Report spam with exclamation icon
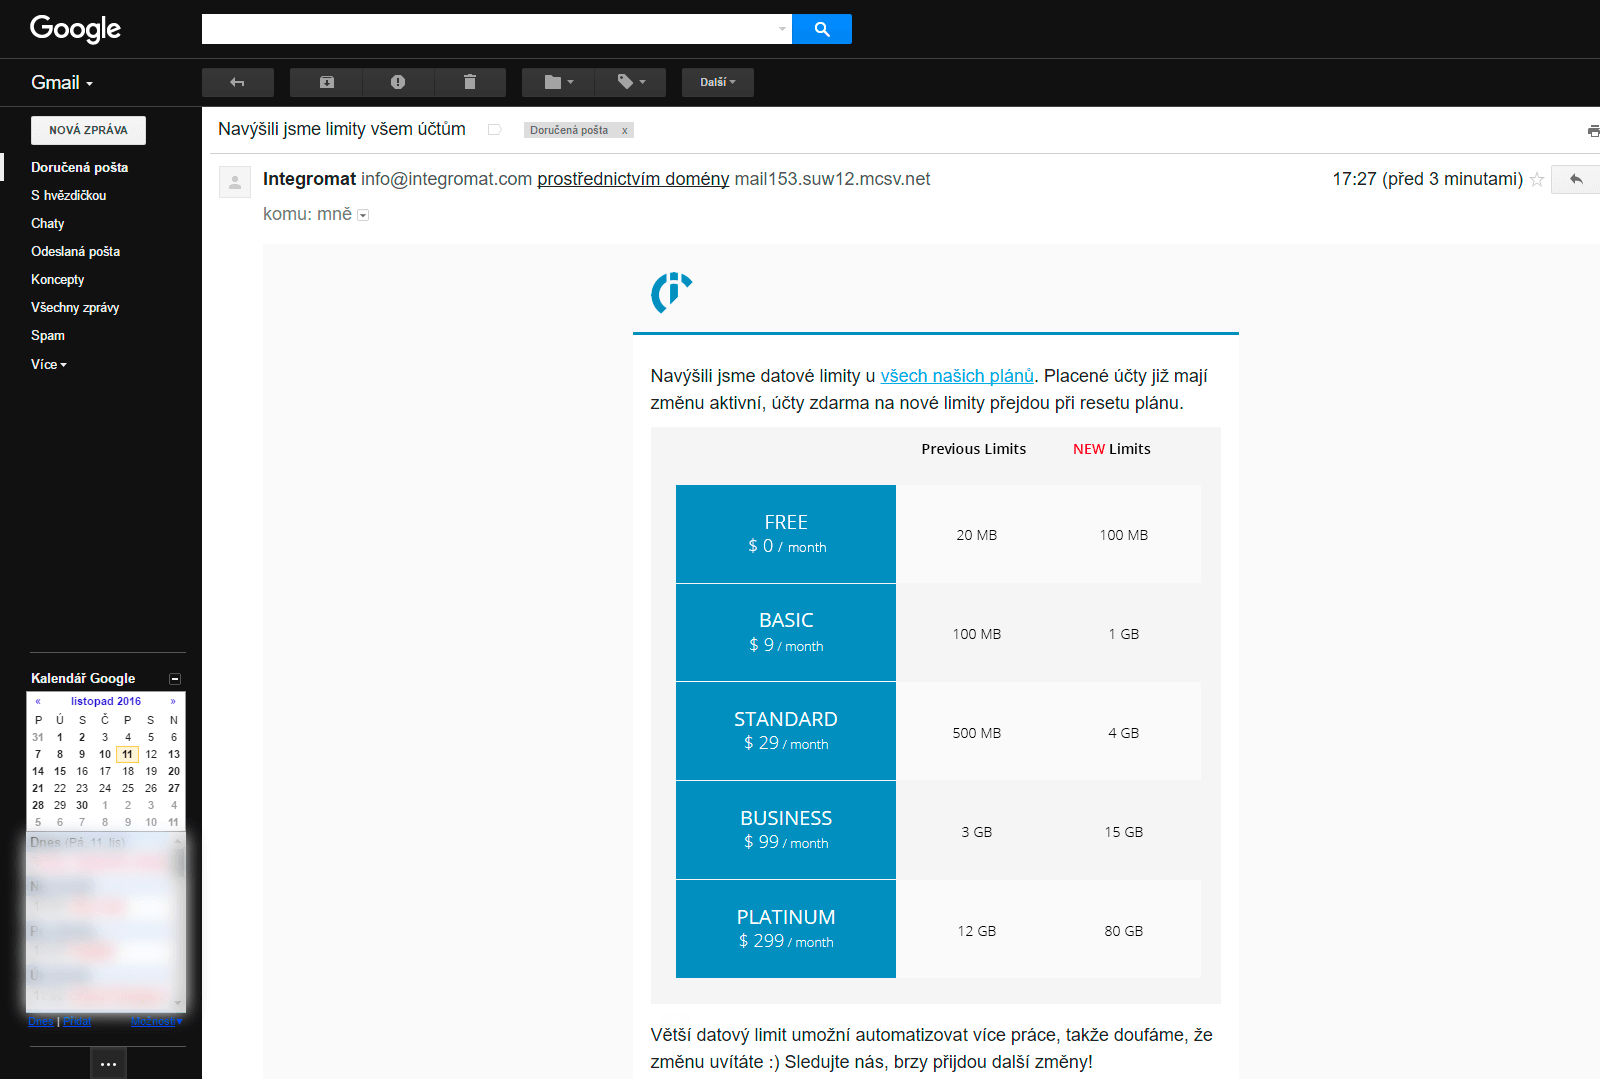This screenshot has height=1079, width=1600. pyautogui.click(x=398, y=82)
